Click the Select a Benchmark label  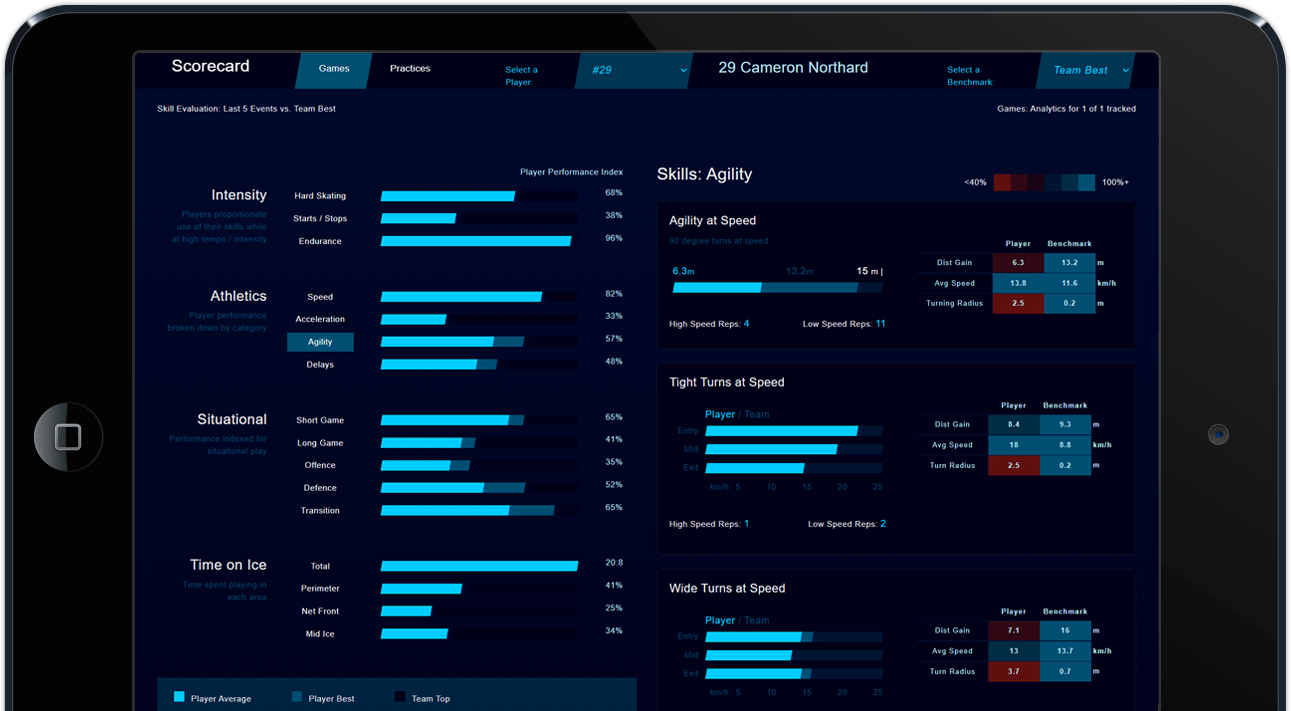[x=969, y=76]
